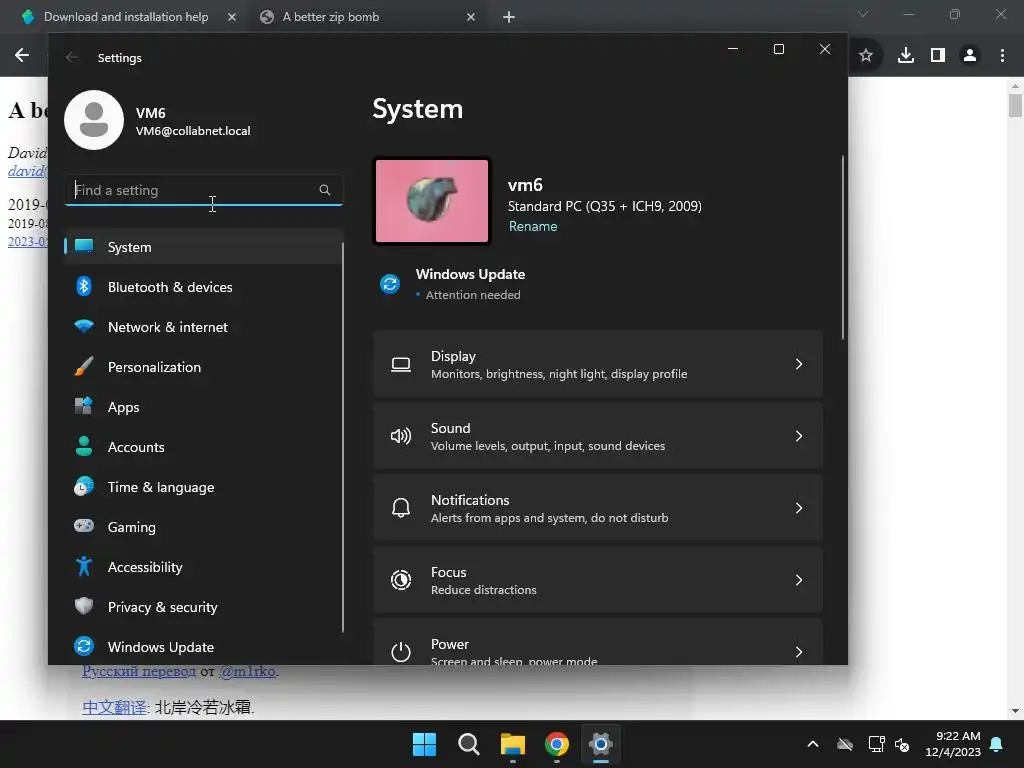Open Sound settings card

[598, 436]
